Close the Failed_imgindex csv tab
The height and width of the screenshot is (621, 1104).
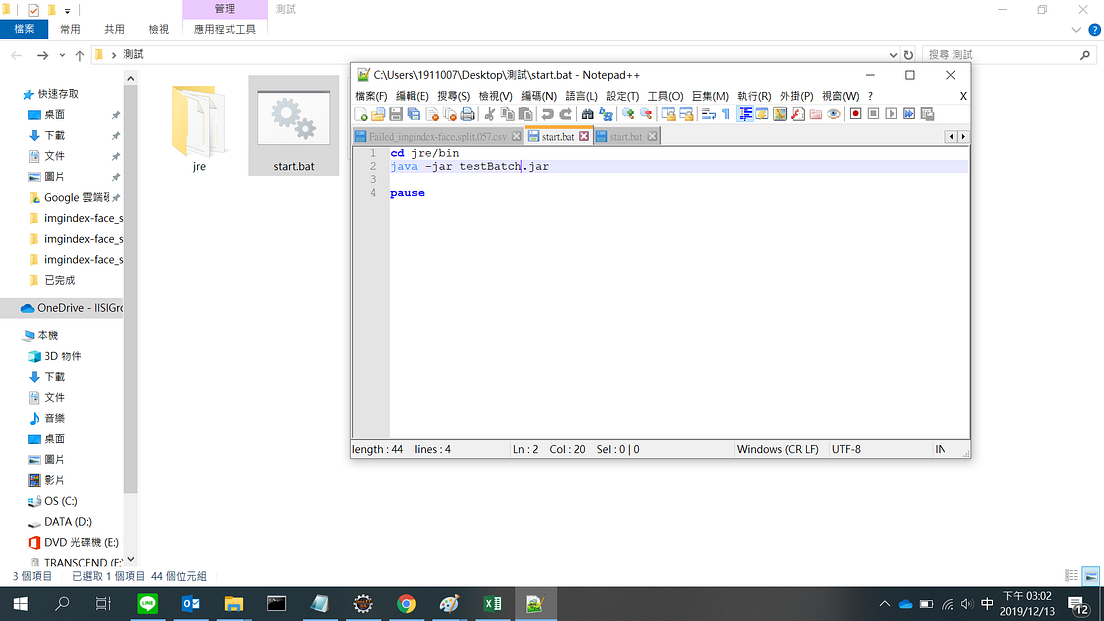[x=517, y=137]
